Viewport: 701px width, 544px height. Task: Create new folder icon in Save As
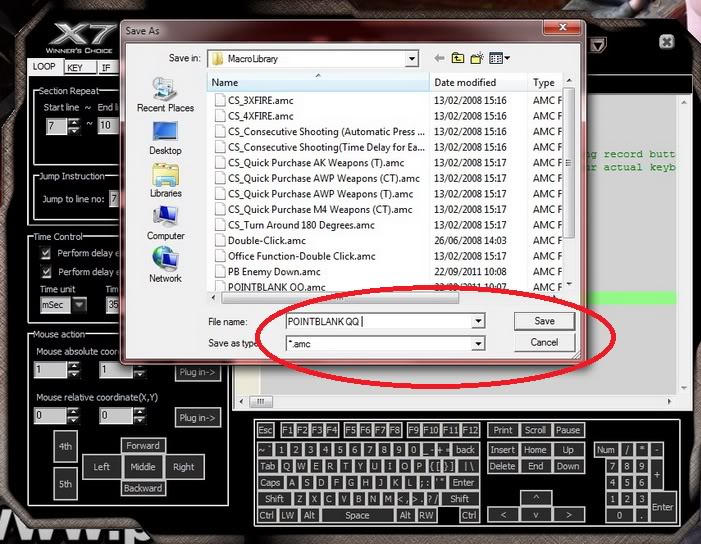(x=477, y=58)
